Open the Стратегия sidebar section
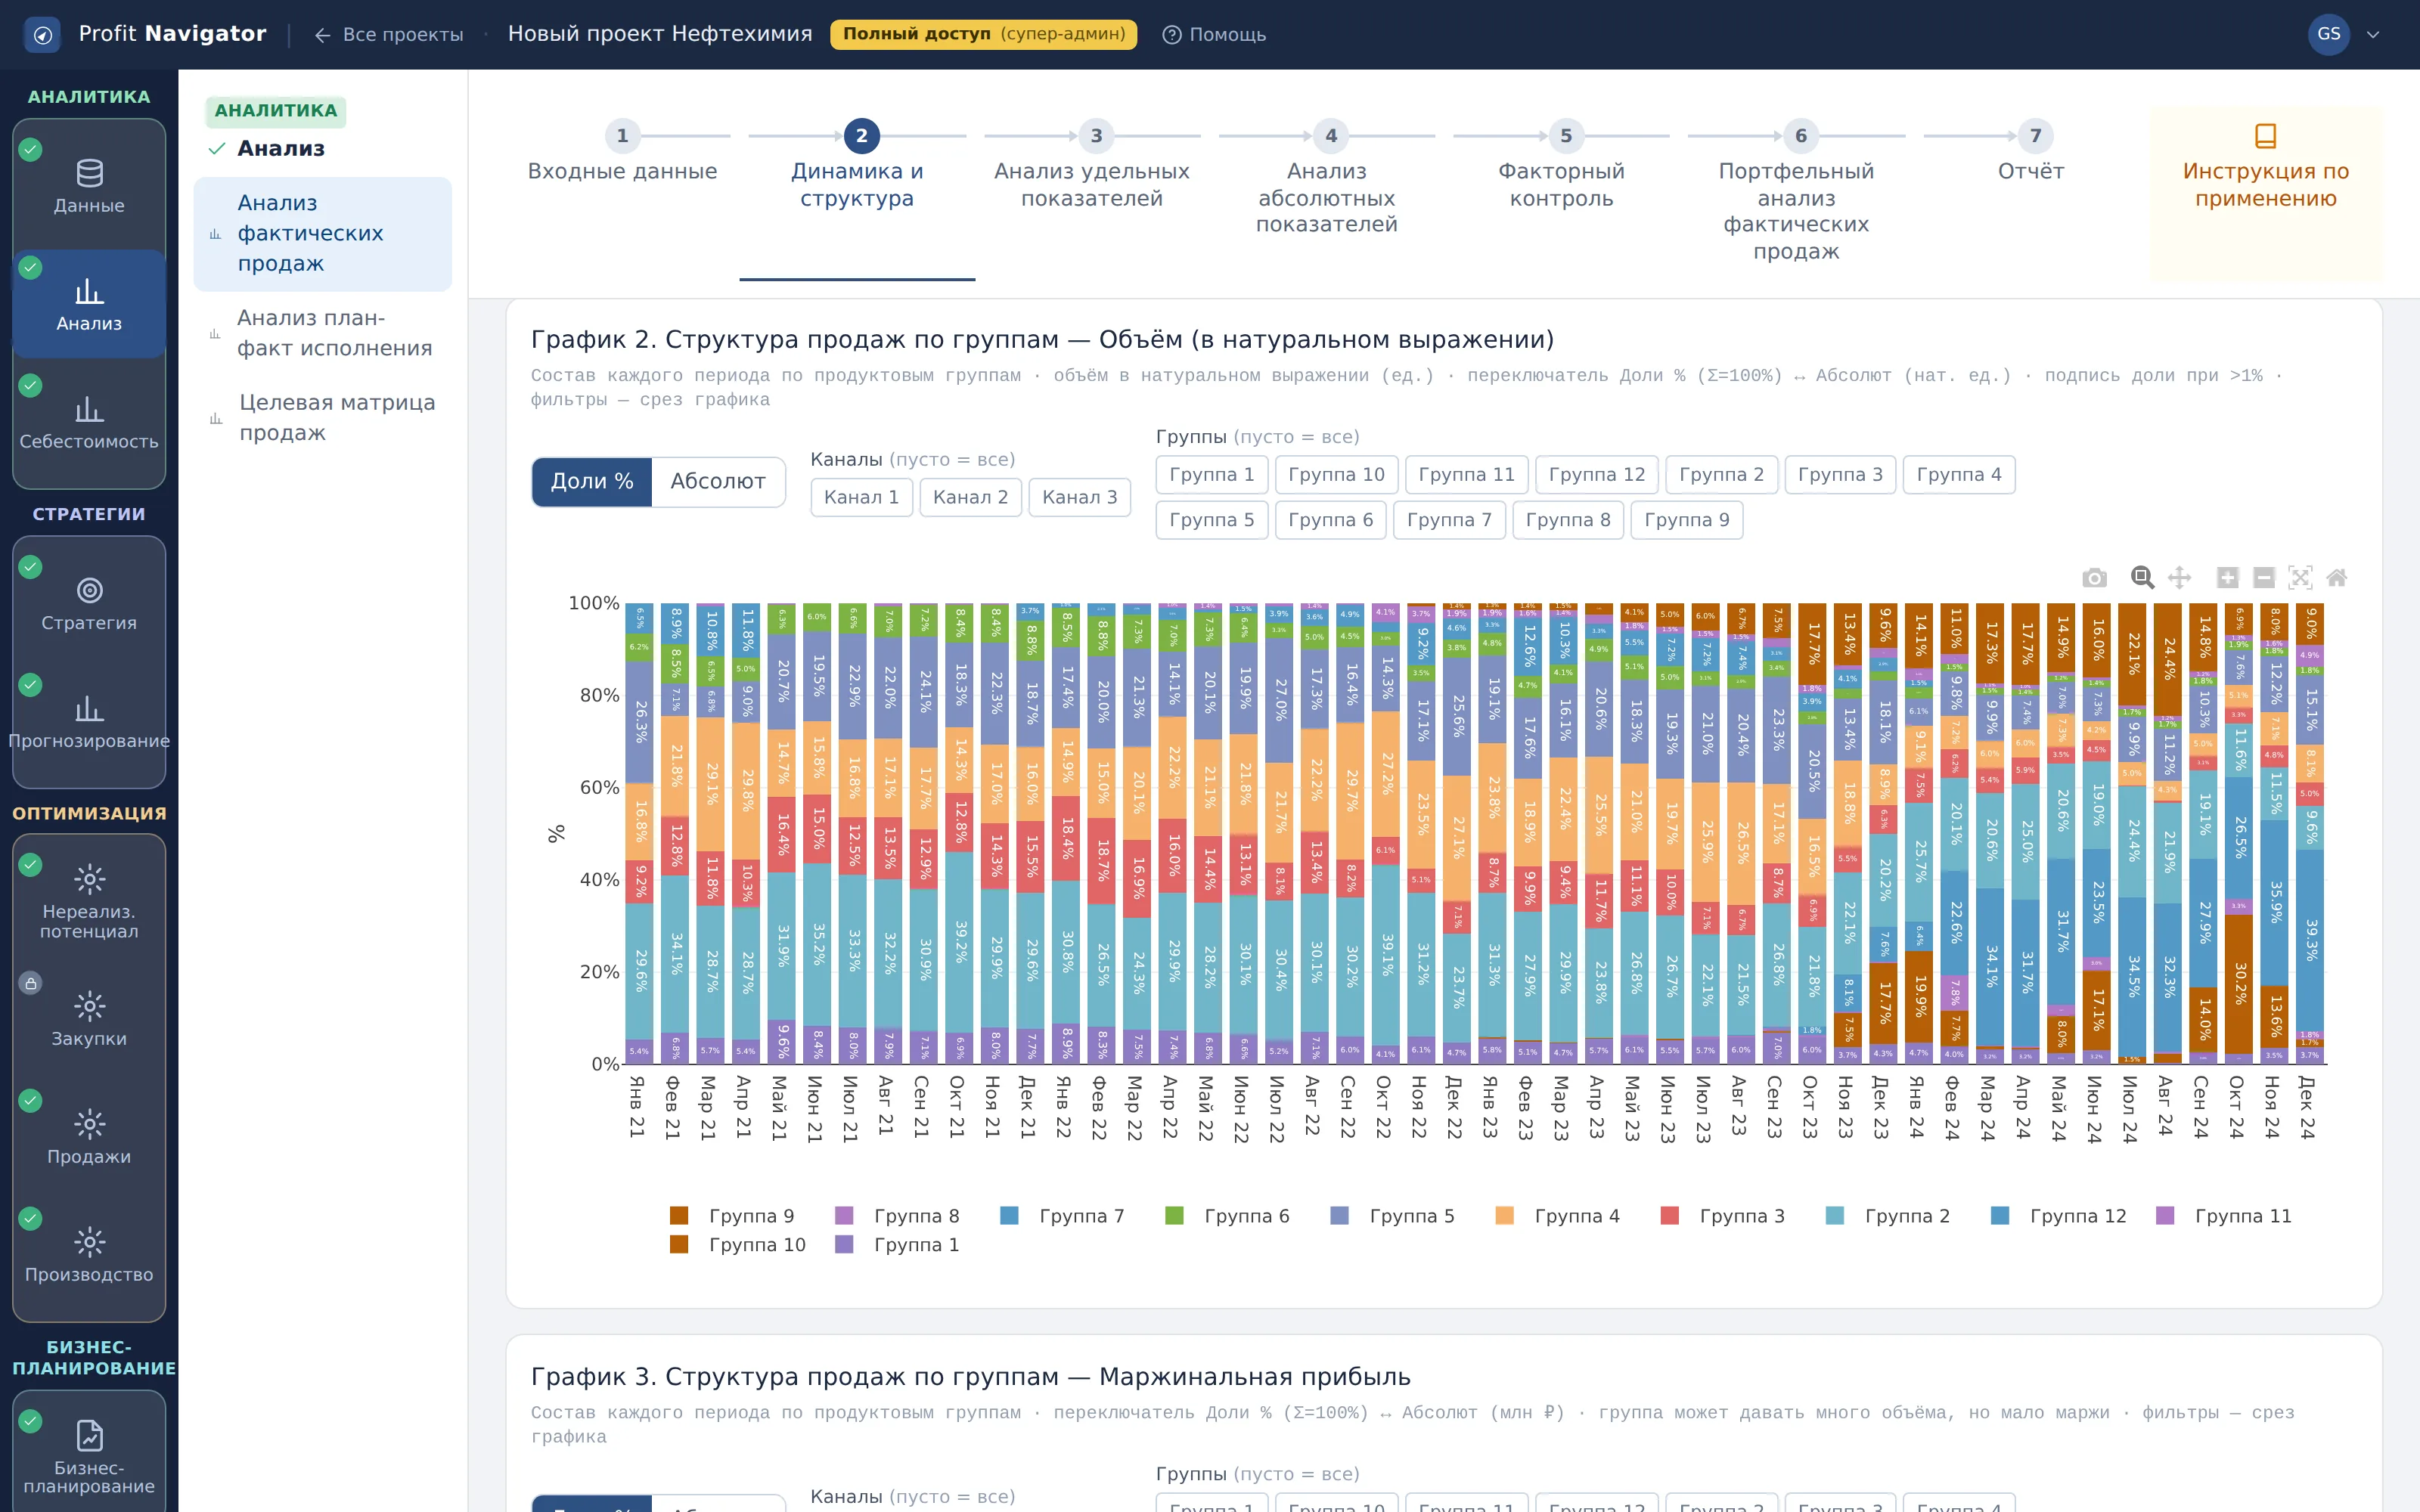 (89, 604)
